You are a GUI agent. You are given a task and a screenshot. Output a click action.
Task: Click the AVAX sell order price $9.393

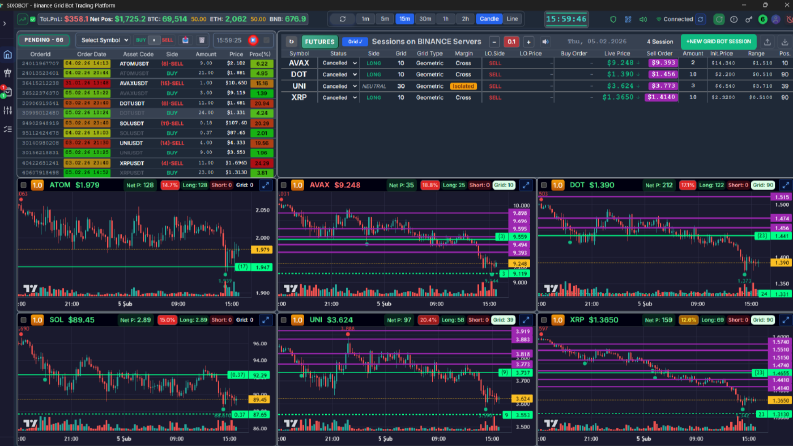[x=663, y=63]
